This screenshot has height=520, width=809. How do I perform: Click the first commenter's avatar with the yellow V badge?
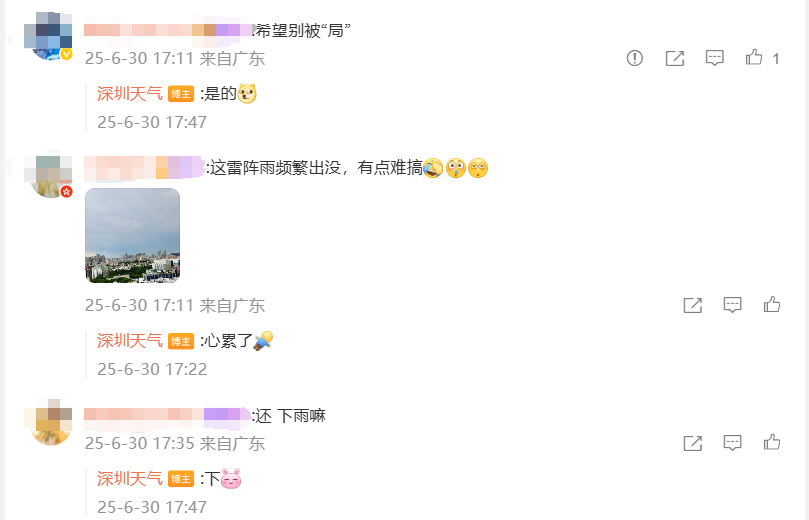48,36
